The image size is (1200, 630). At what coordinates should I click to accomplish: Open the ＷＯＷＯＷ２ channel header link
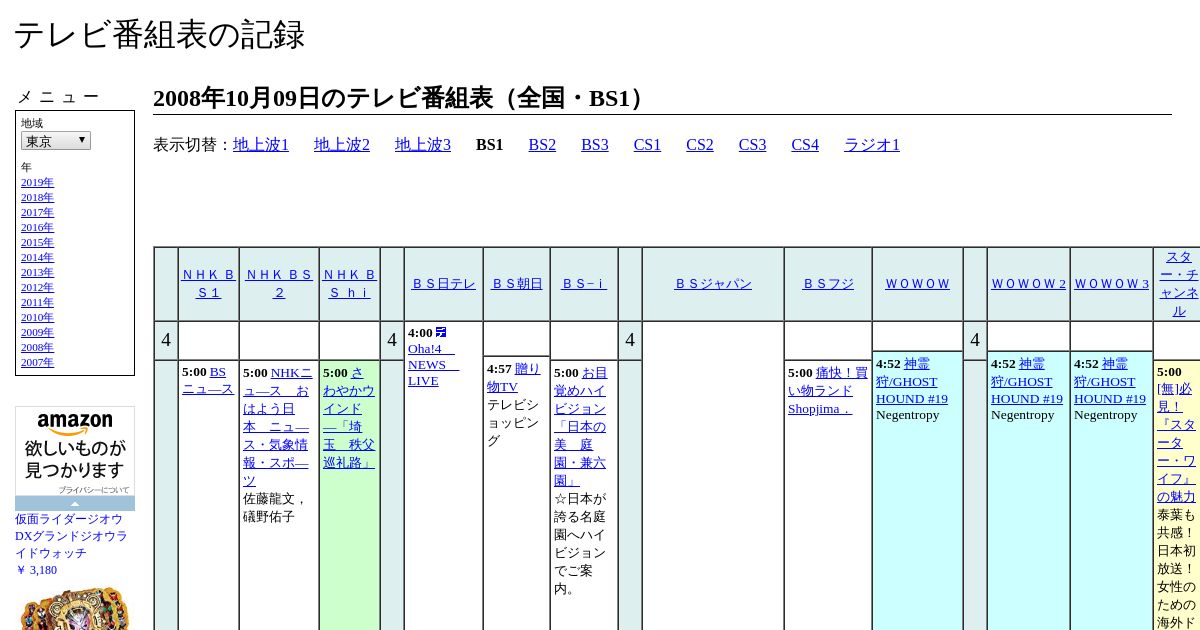coord(1028,284)
